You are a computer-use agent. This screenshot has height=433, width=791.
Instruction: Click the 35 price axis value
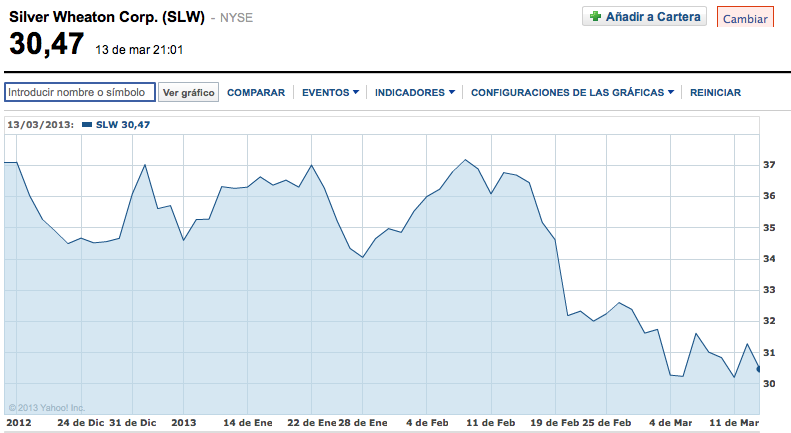[x=769, y=228]
